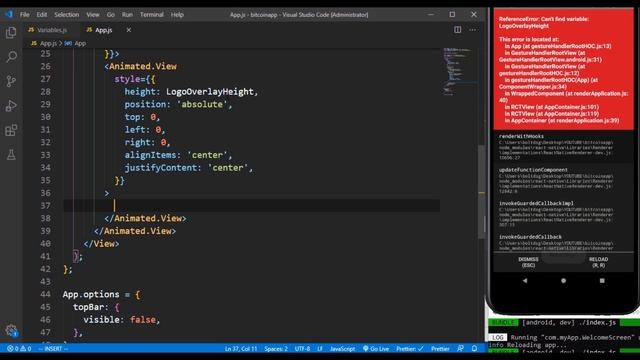The width and height of the screenshot is (640, 360).
Task: Open the Go menu
Action: point(111,15)
